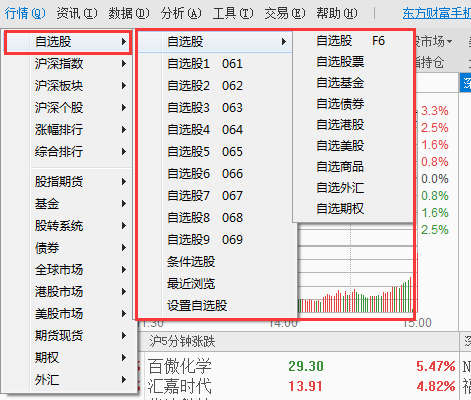471x400 pixels.
Task: Open the 资讯 menu
Action: tap(77, 14)
